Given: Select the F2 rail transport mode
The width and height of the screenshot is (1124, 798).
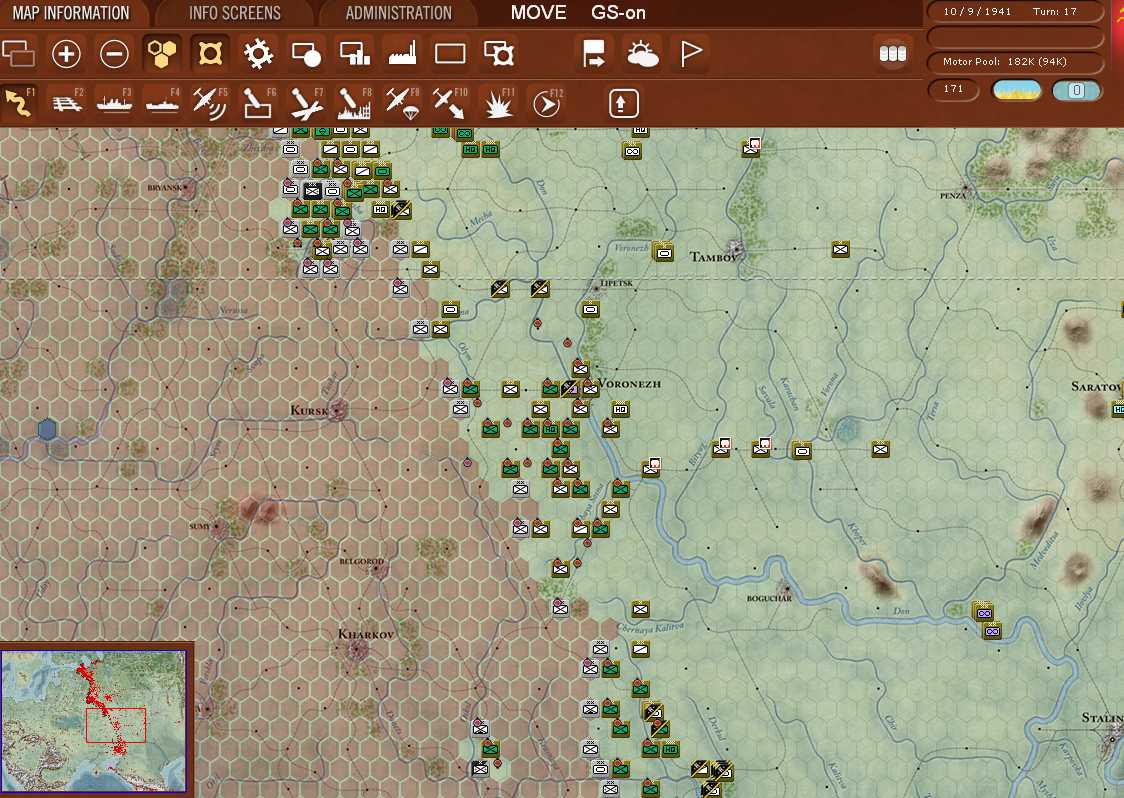Looking at the screenshot, I should [66, 103].
